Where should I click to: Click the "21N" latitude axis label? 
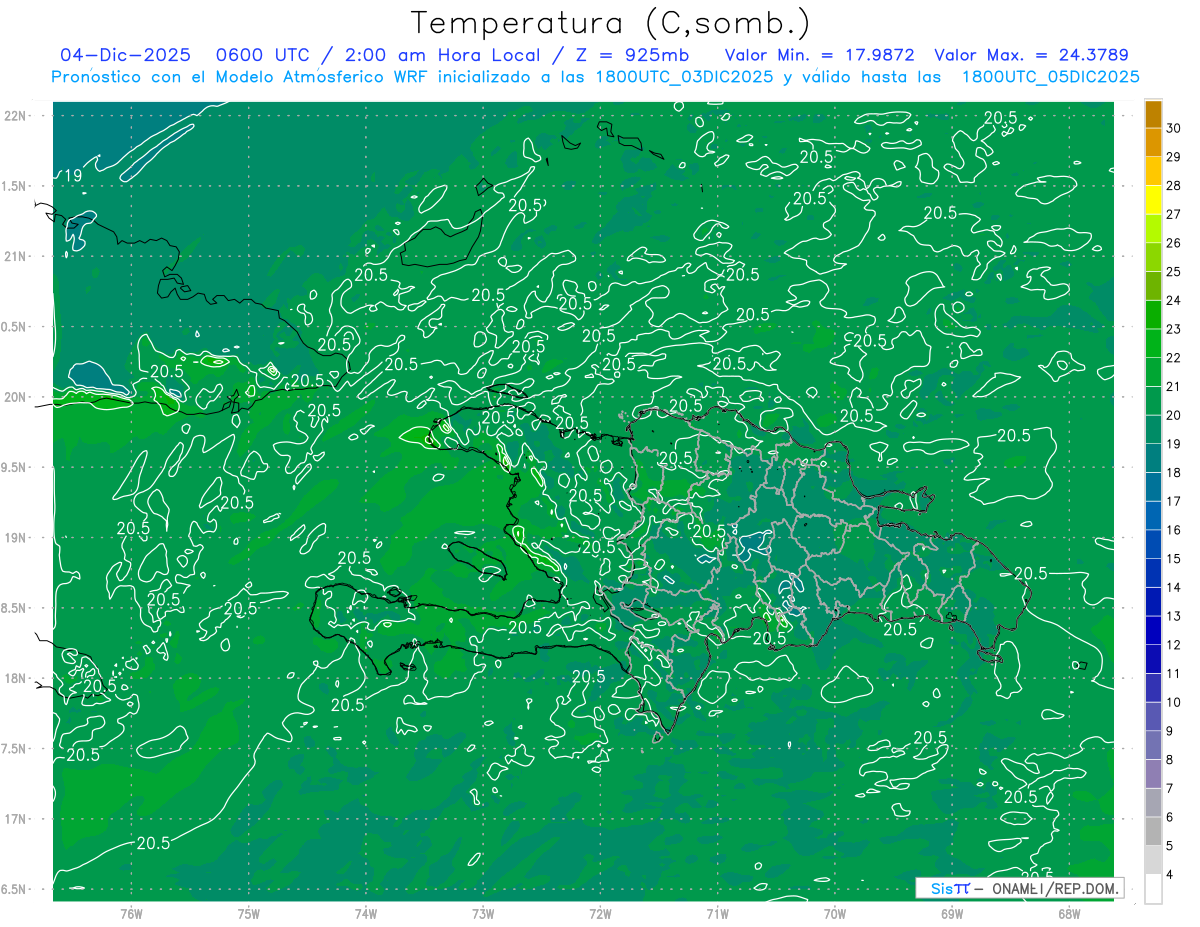tap(17, 256)
